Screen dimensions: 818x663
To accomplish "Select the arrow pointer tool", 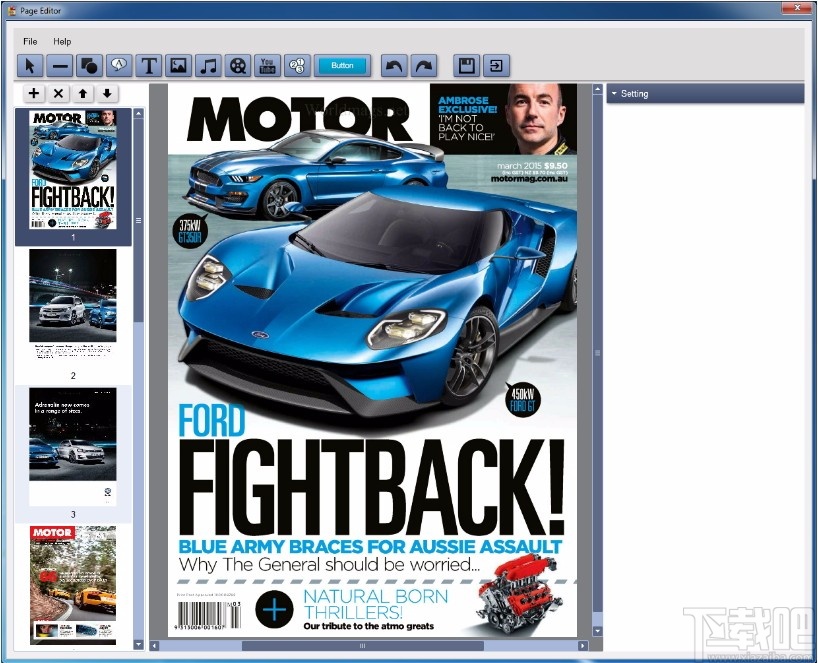I will click(30, 66).
